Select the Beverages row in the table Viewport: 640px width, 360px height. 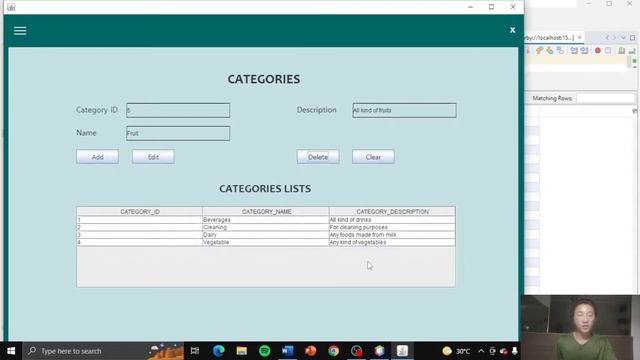pos(266,220)
